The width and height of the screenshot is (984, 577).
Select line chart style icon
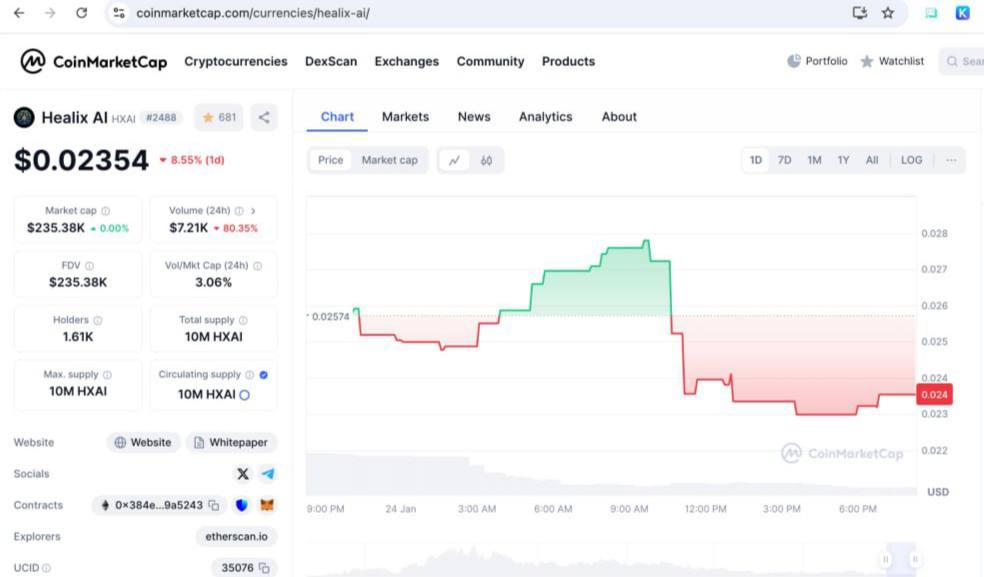coord(454,161)
